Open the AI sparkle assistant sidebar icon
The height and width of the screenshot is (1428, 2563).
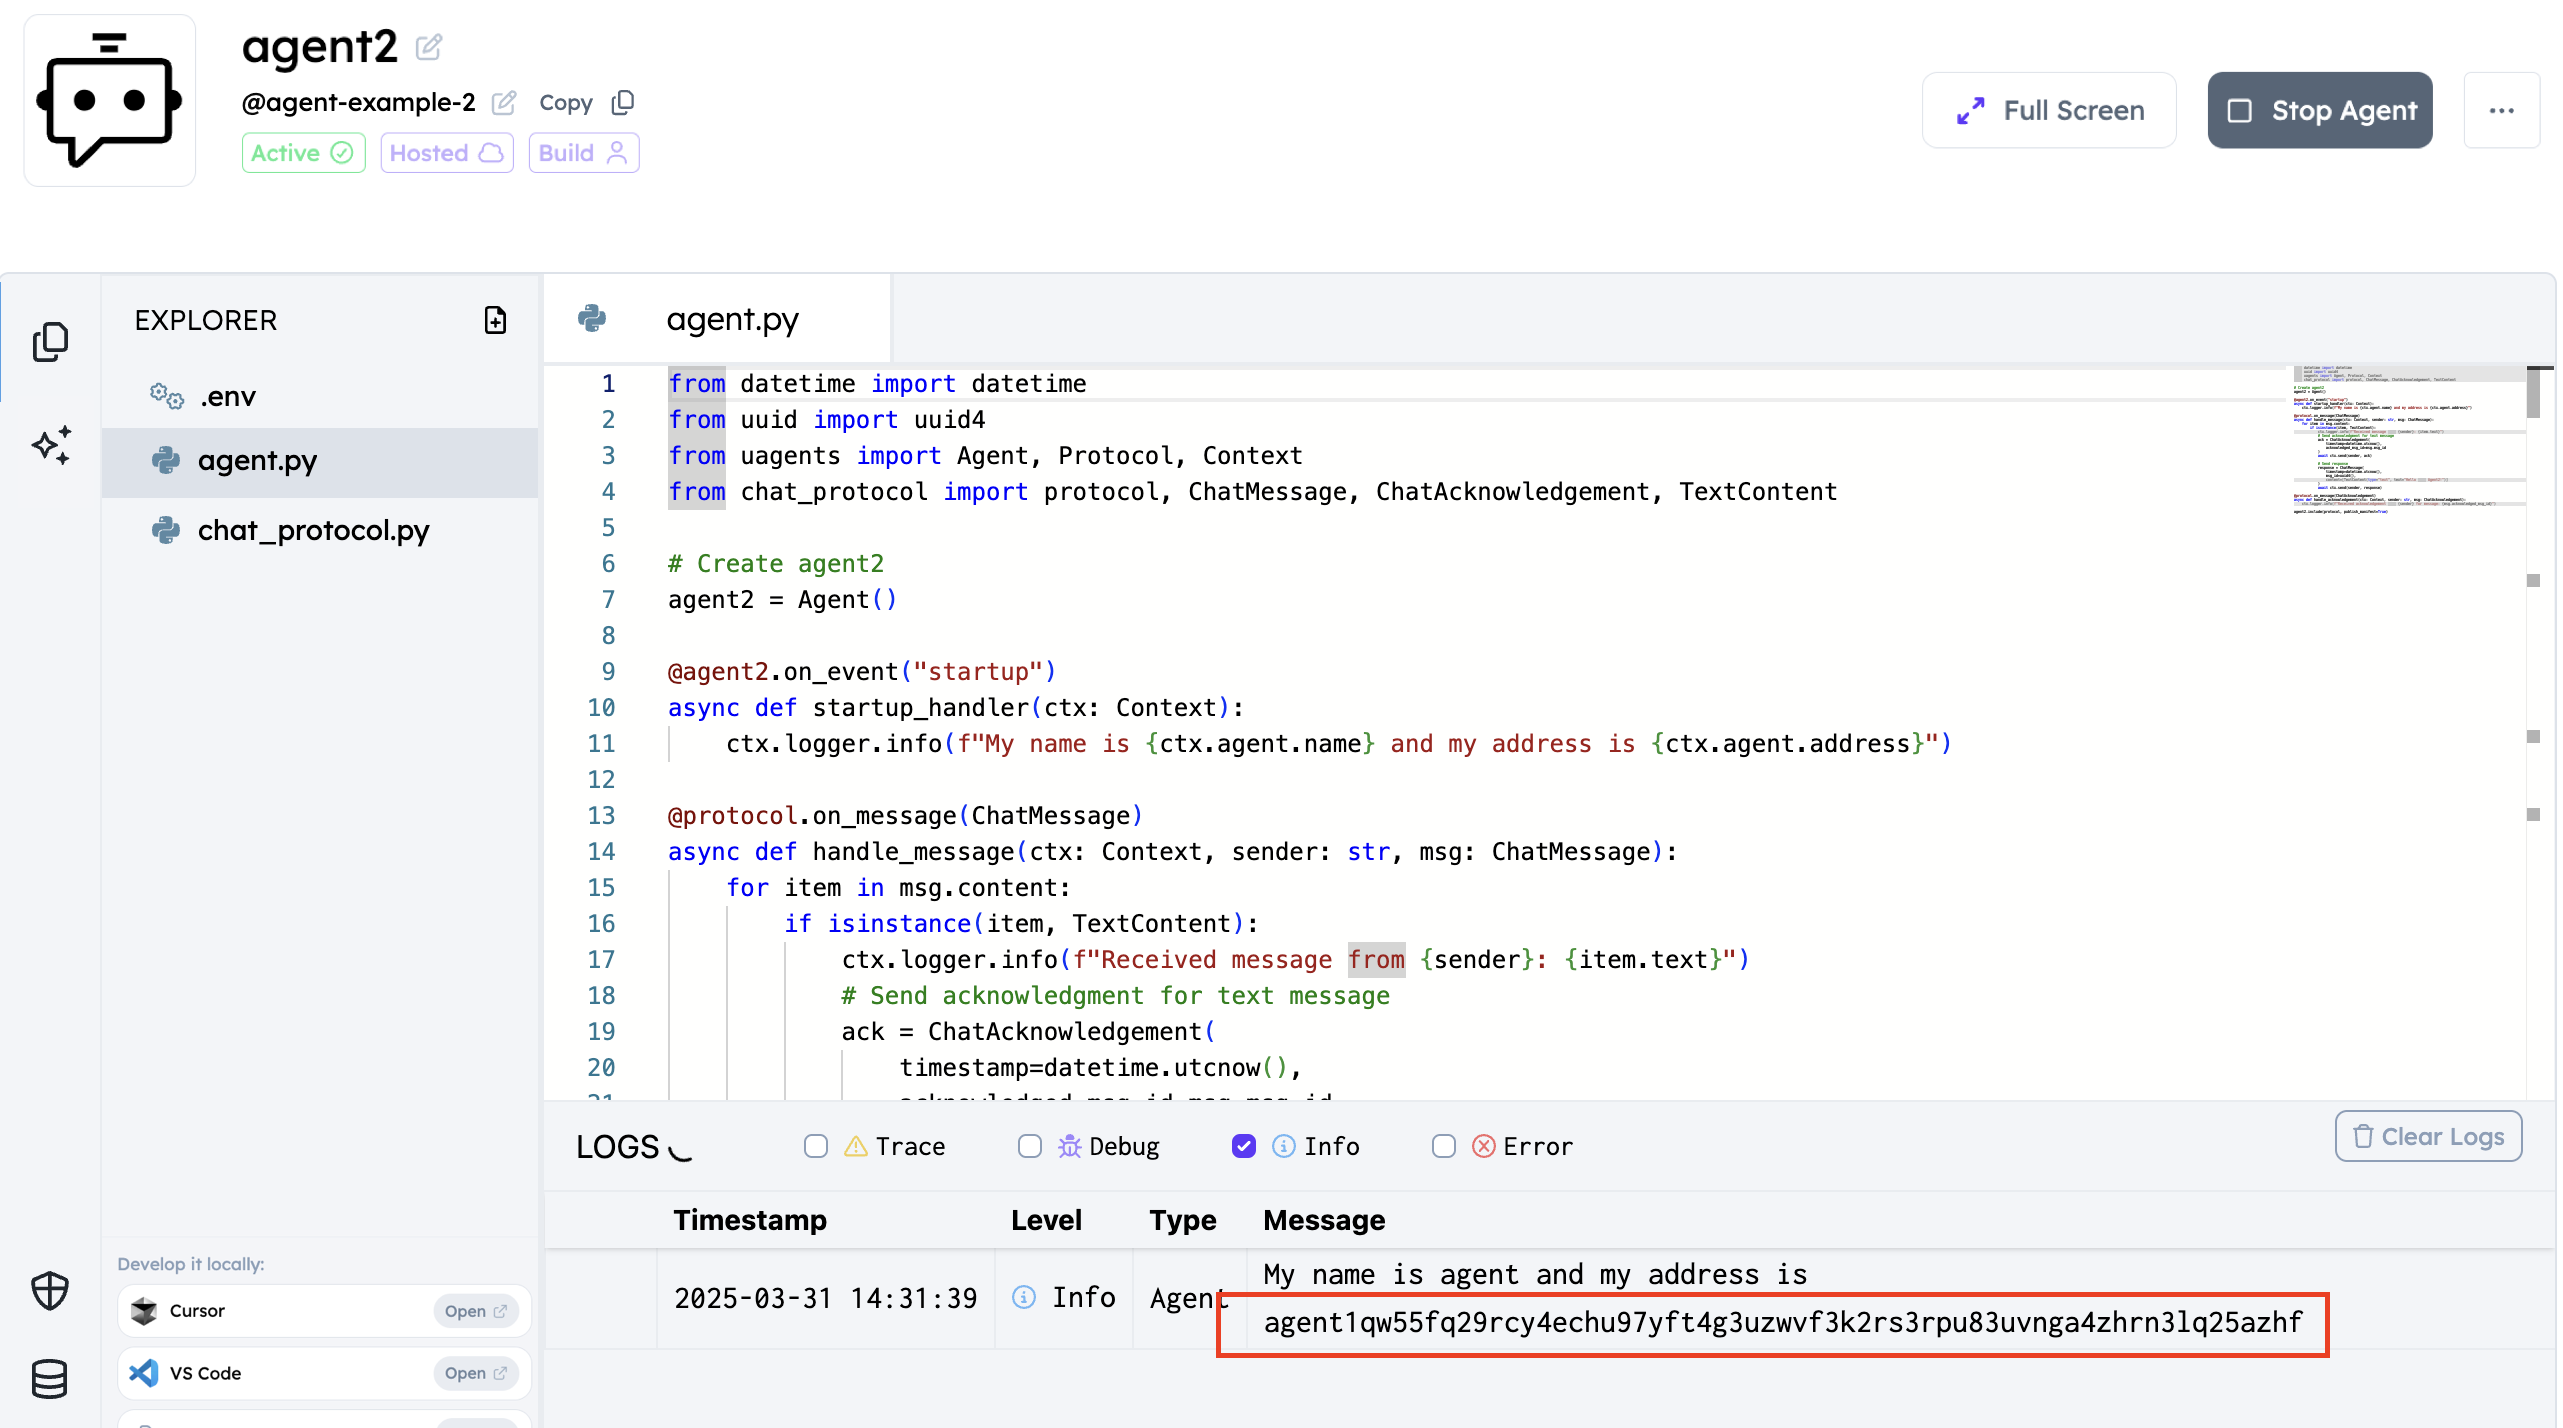click(51, 445)
